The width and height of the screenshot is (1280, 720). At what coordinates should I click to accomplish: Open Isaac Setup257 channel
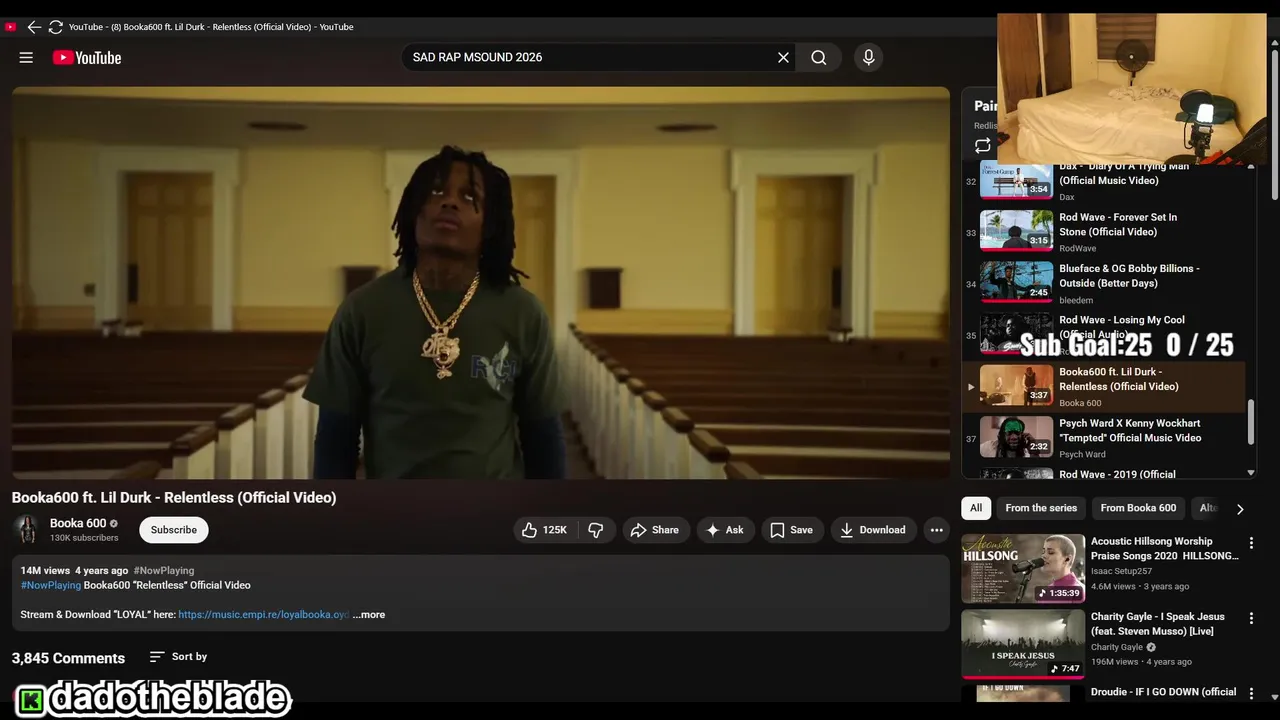(x=1121, y=571)
